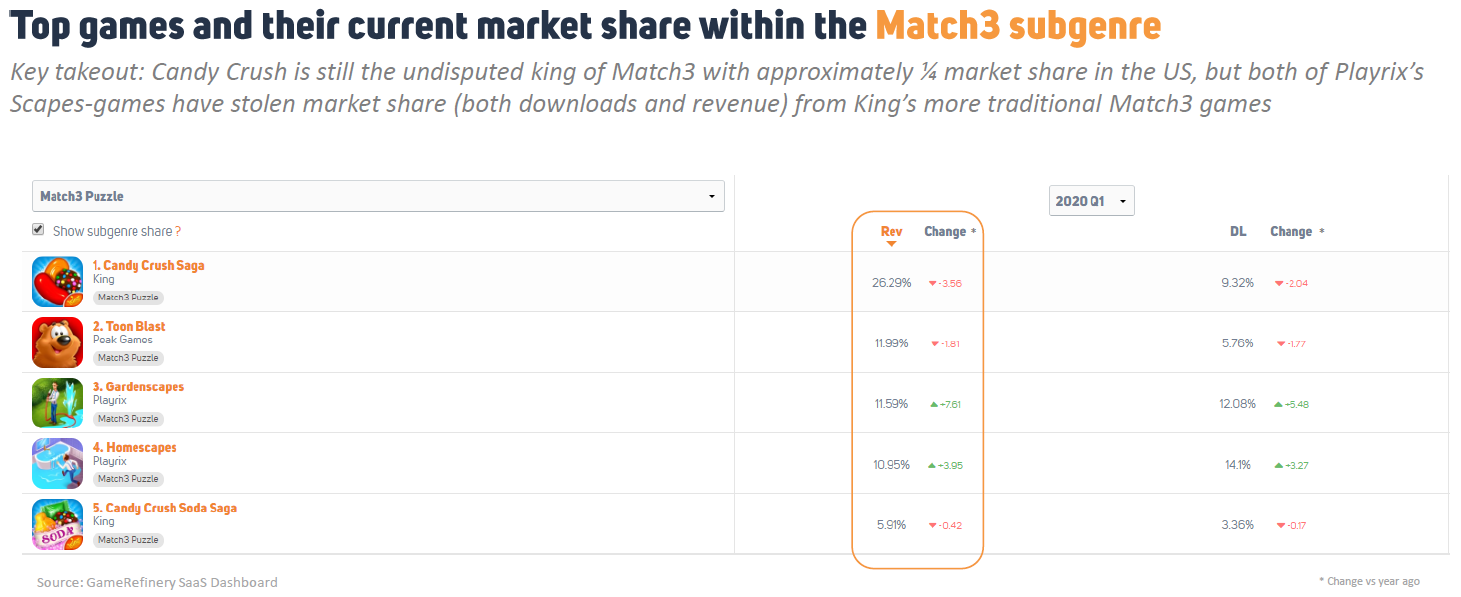Click the Match3 Puzzle tag under Candy Crush Soda Saga
Viewport: 1461px width, 597px height.
click(128, 540)
